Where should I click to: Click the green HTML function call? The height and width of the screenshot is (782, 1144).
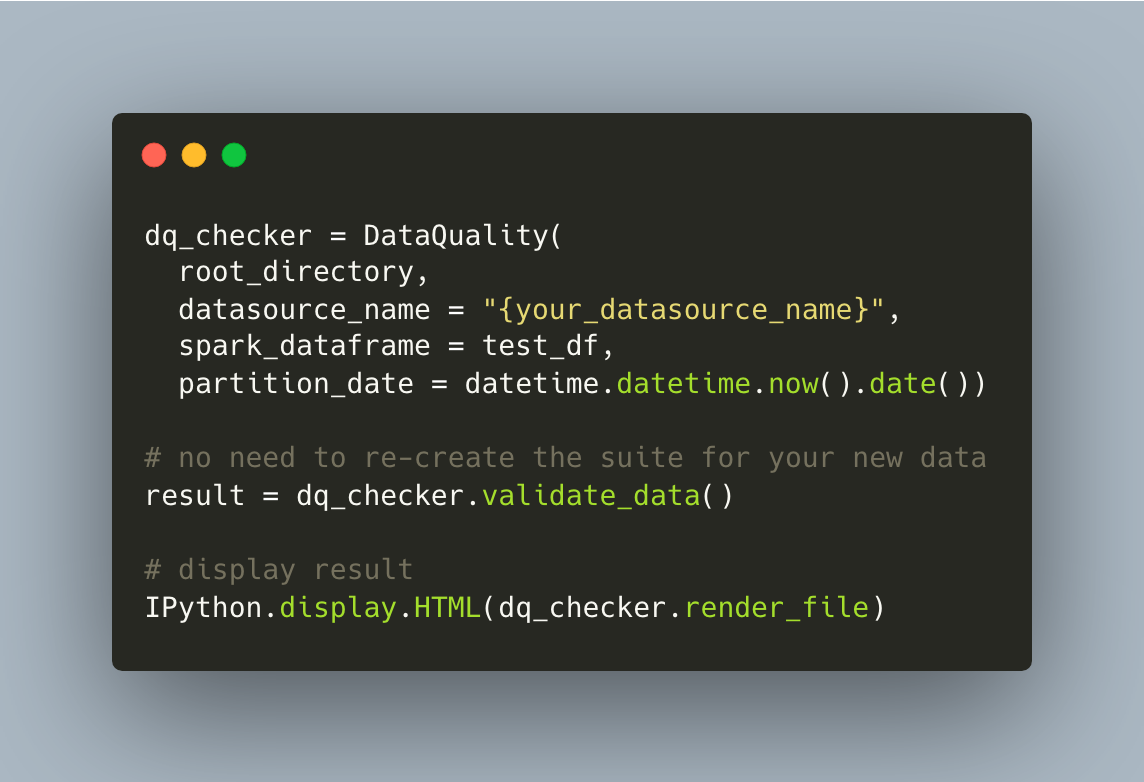[447, 608]
